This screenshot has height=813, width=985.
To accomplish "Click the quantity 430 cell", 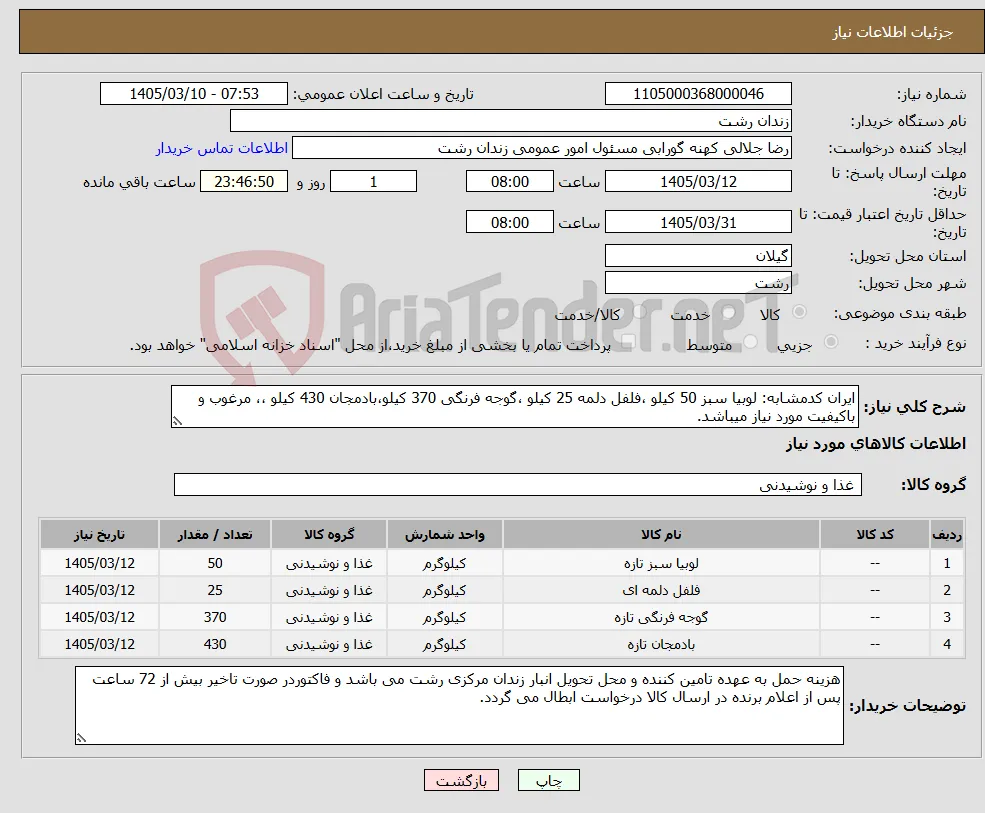I will point(215,645).
